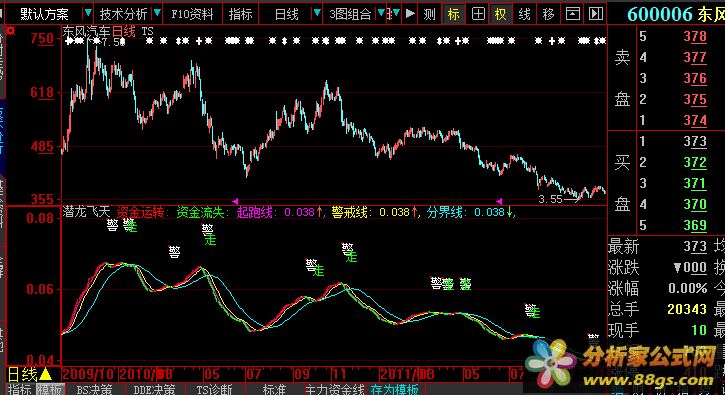The height and width of the screenshot is (395, 725).
Task: Toggle the 日线 yellow triangle at chart bottom
Action: pyautogui.click(x=46, y=374)
